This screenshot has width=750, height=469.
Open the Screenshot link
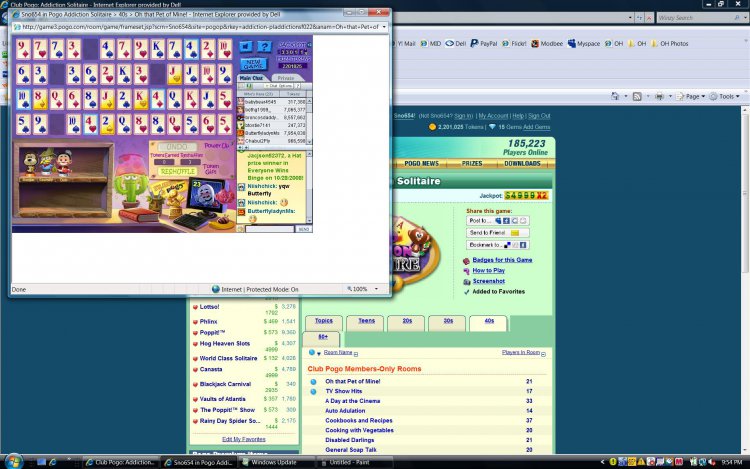click(x=488, y=281)
